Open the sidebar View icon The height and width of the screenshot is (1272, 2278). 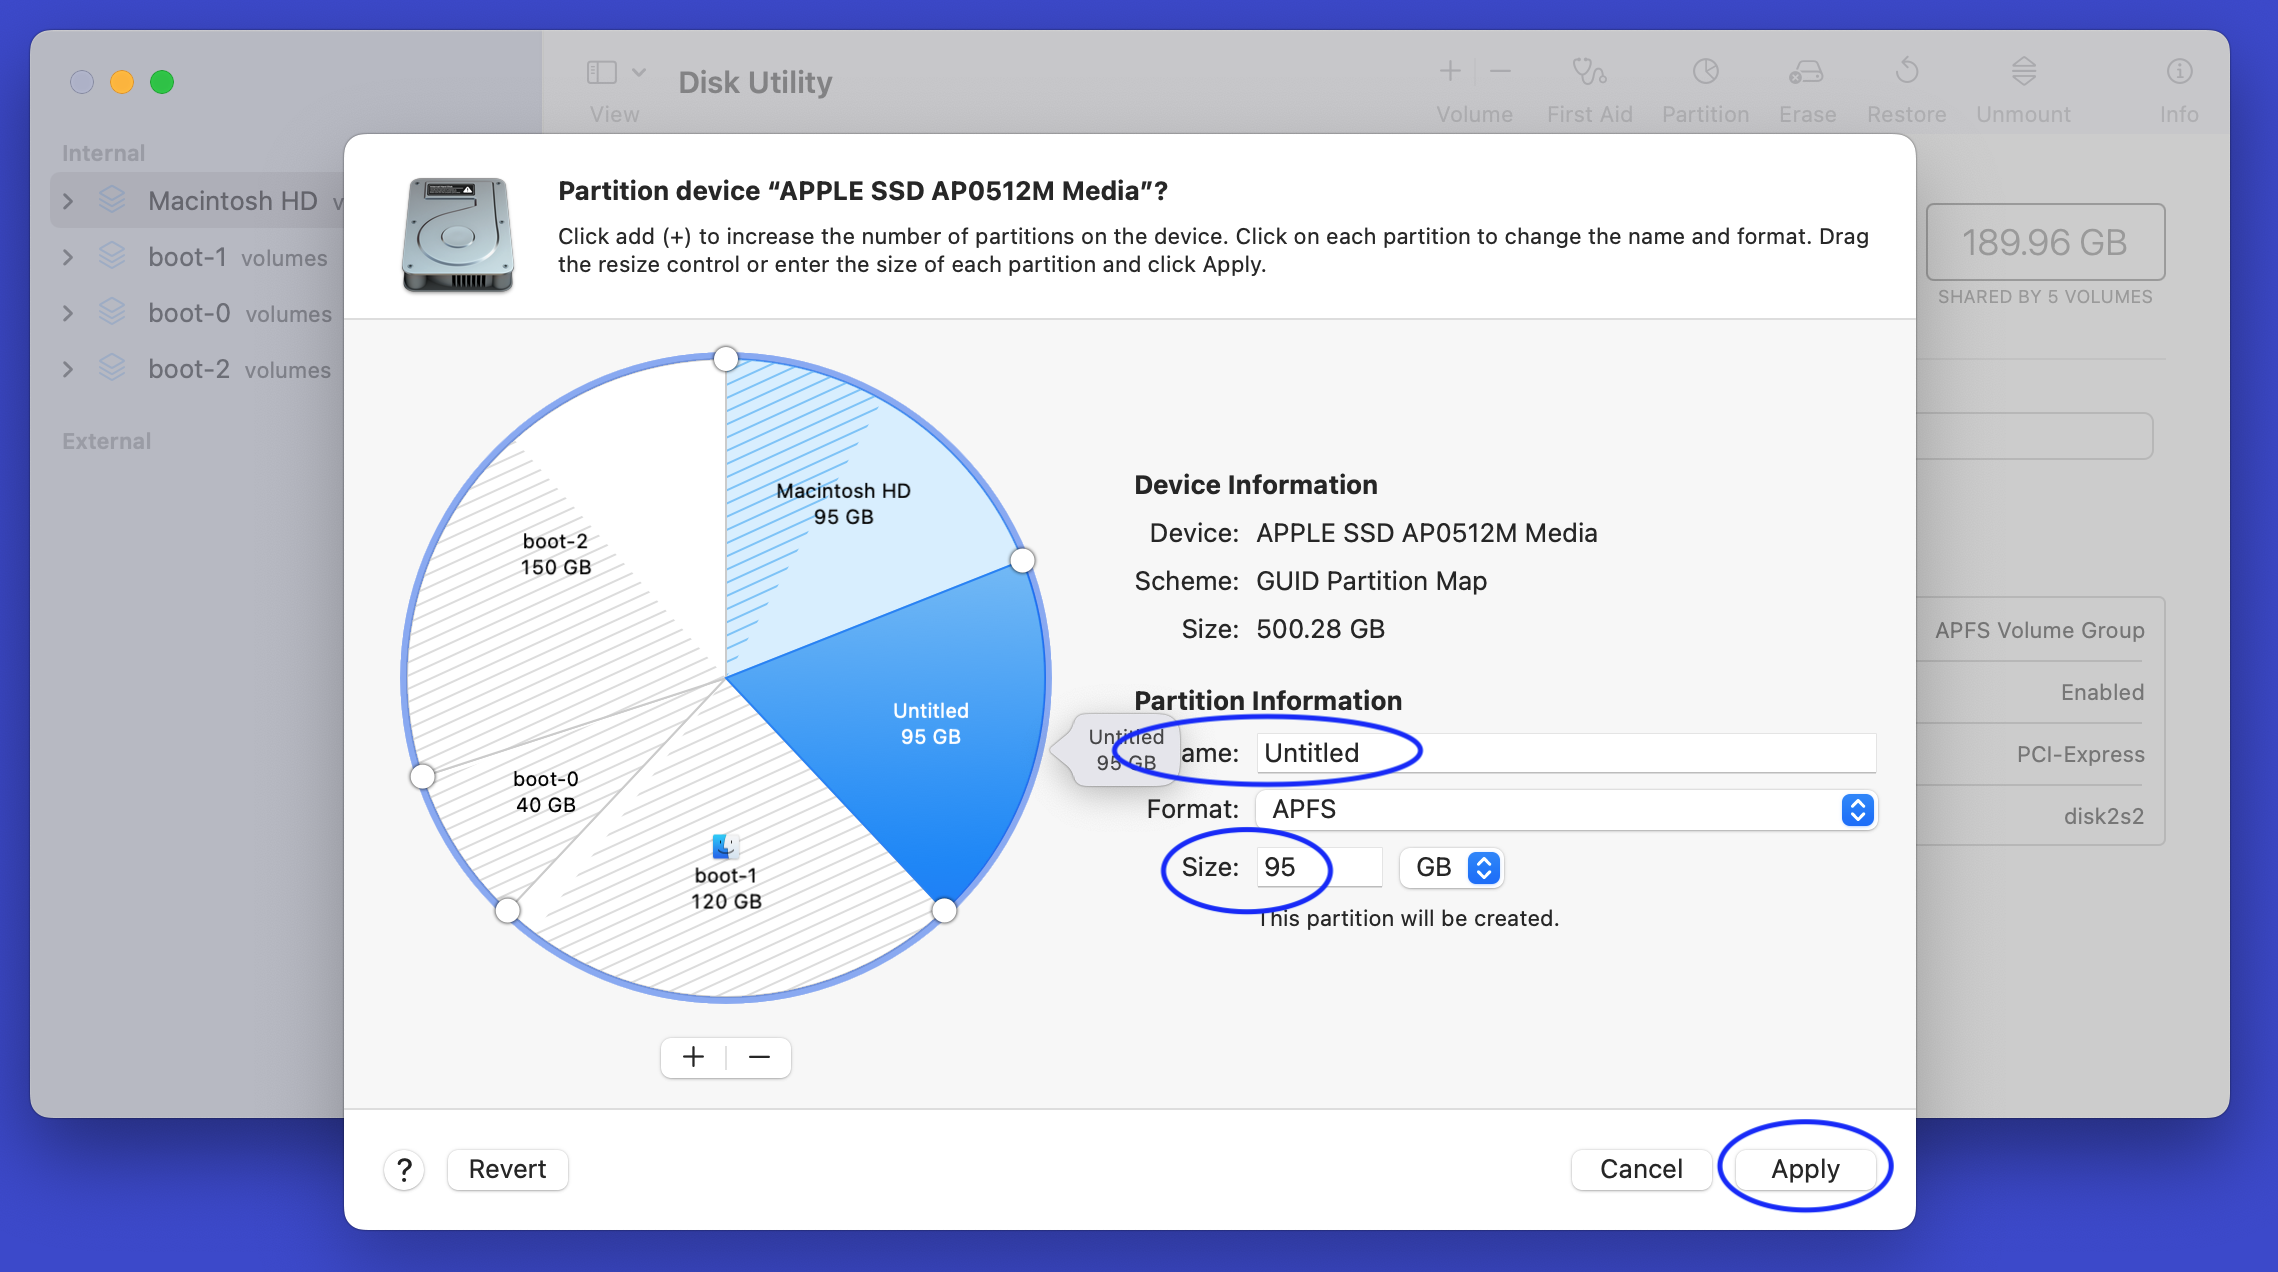[601, 72]
